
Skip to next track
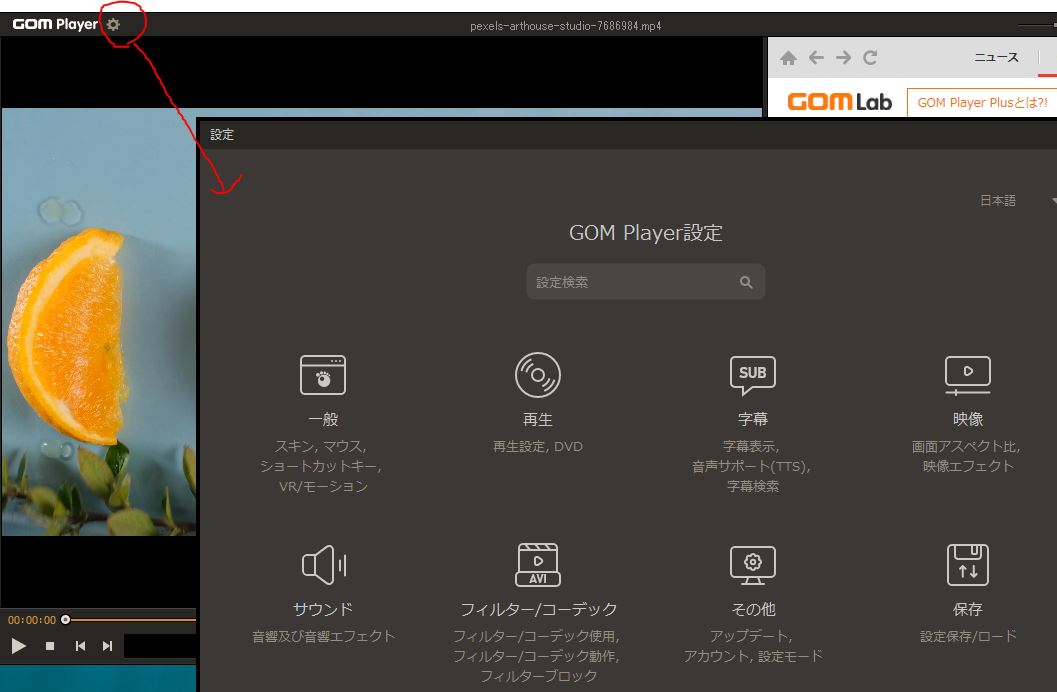pyautogui.click(x=107, y=646)
